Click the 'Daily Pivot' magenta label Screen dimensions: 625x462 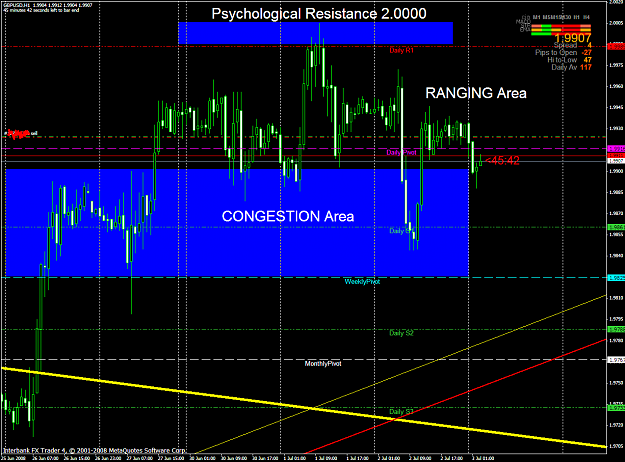(x=401, y=152)
